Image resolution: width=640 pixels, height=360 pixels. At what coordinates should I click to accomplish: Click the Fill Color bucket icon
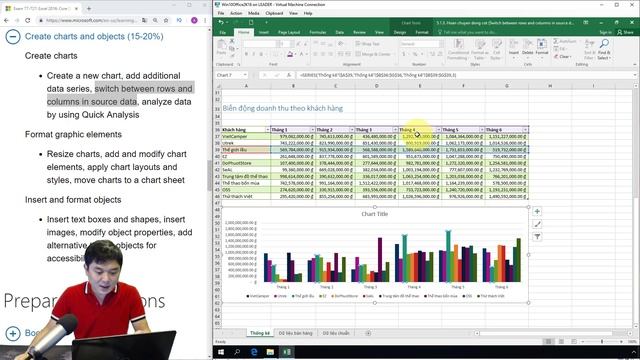coord(290,54)
